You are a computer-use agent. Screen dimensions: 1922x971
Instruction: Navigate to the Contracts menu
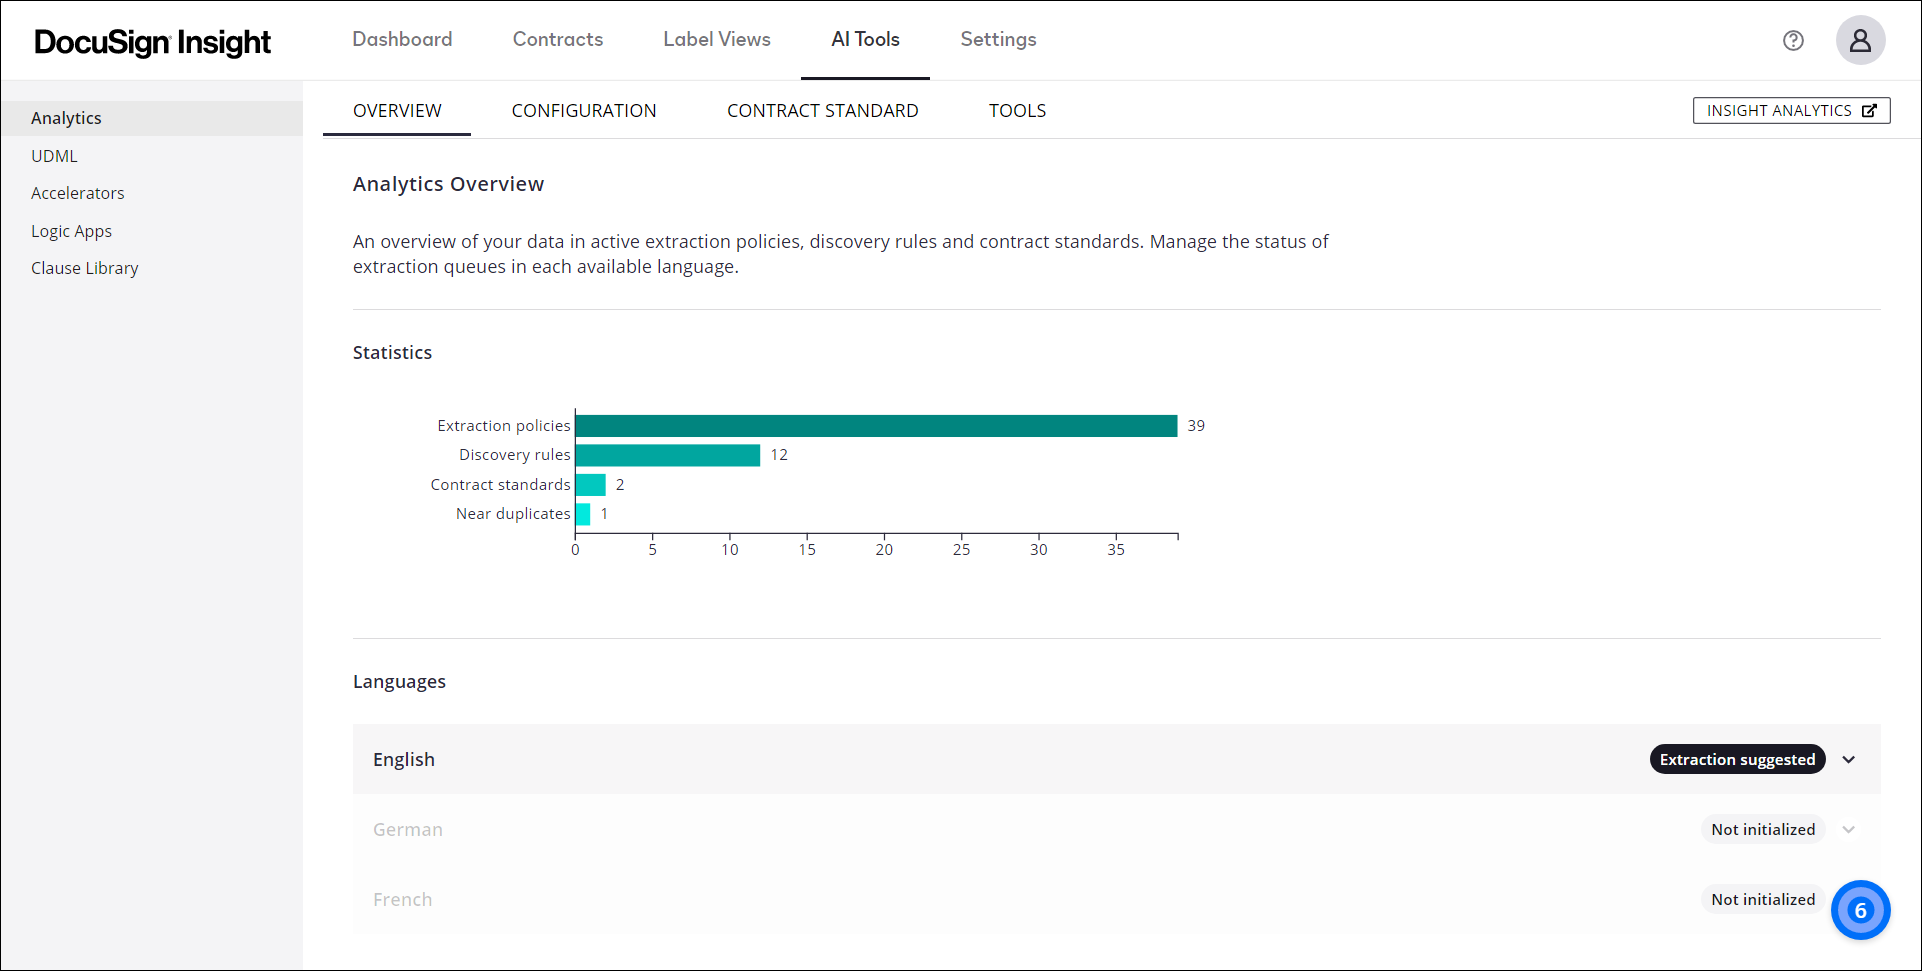tap(557, 39)
